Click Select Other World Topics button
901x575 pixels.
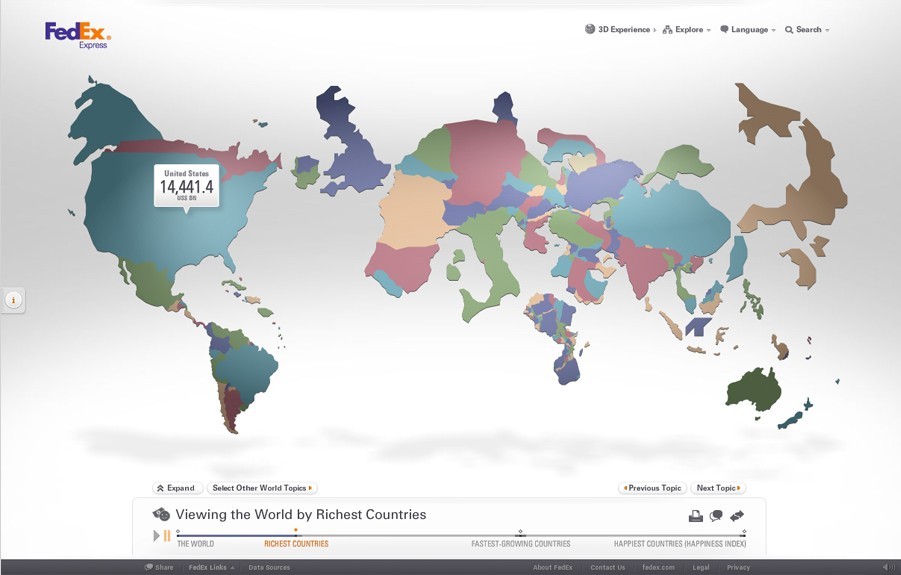pos(262,488)
